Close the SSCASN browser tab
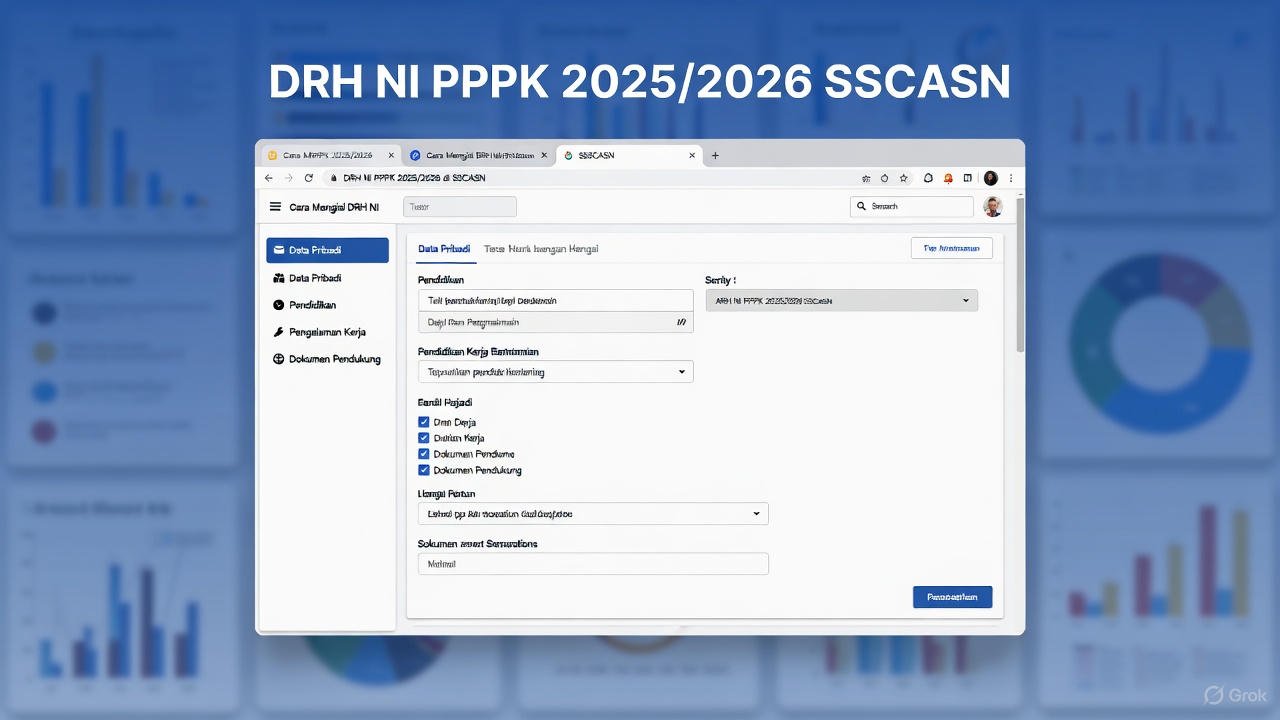 click(x=693, y=156)
